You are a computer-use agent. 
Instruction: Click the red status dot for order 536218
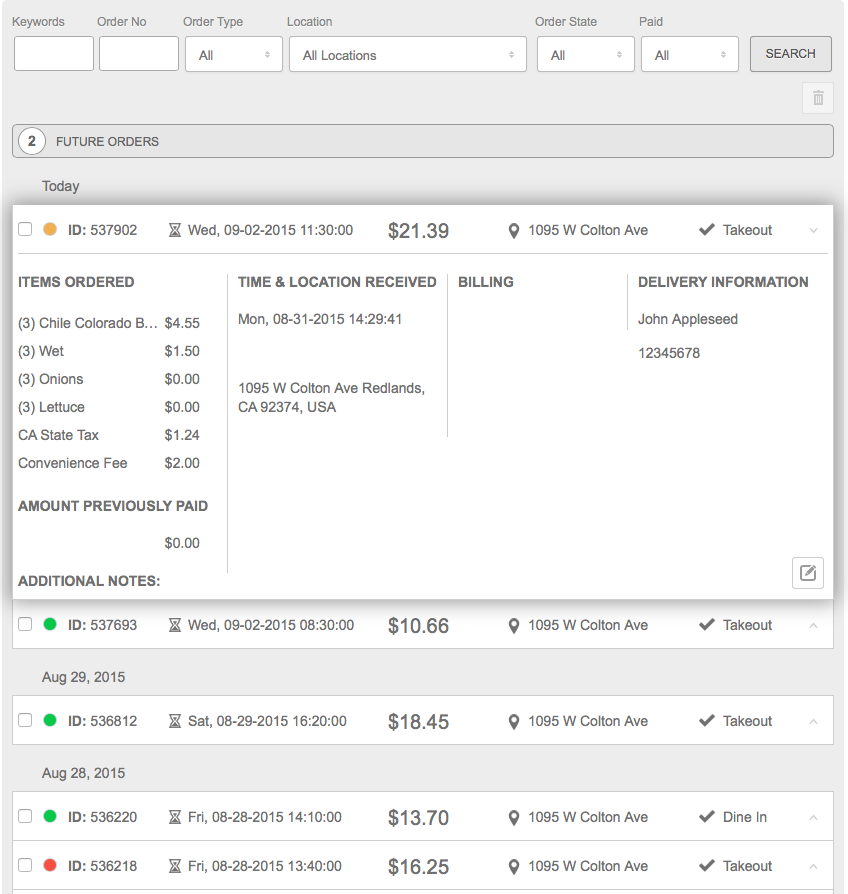click(50, 866)
